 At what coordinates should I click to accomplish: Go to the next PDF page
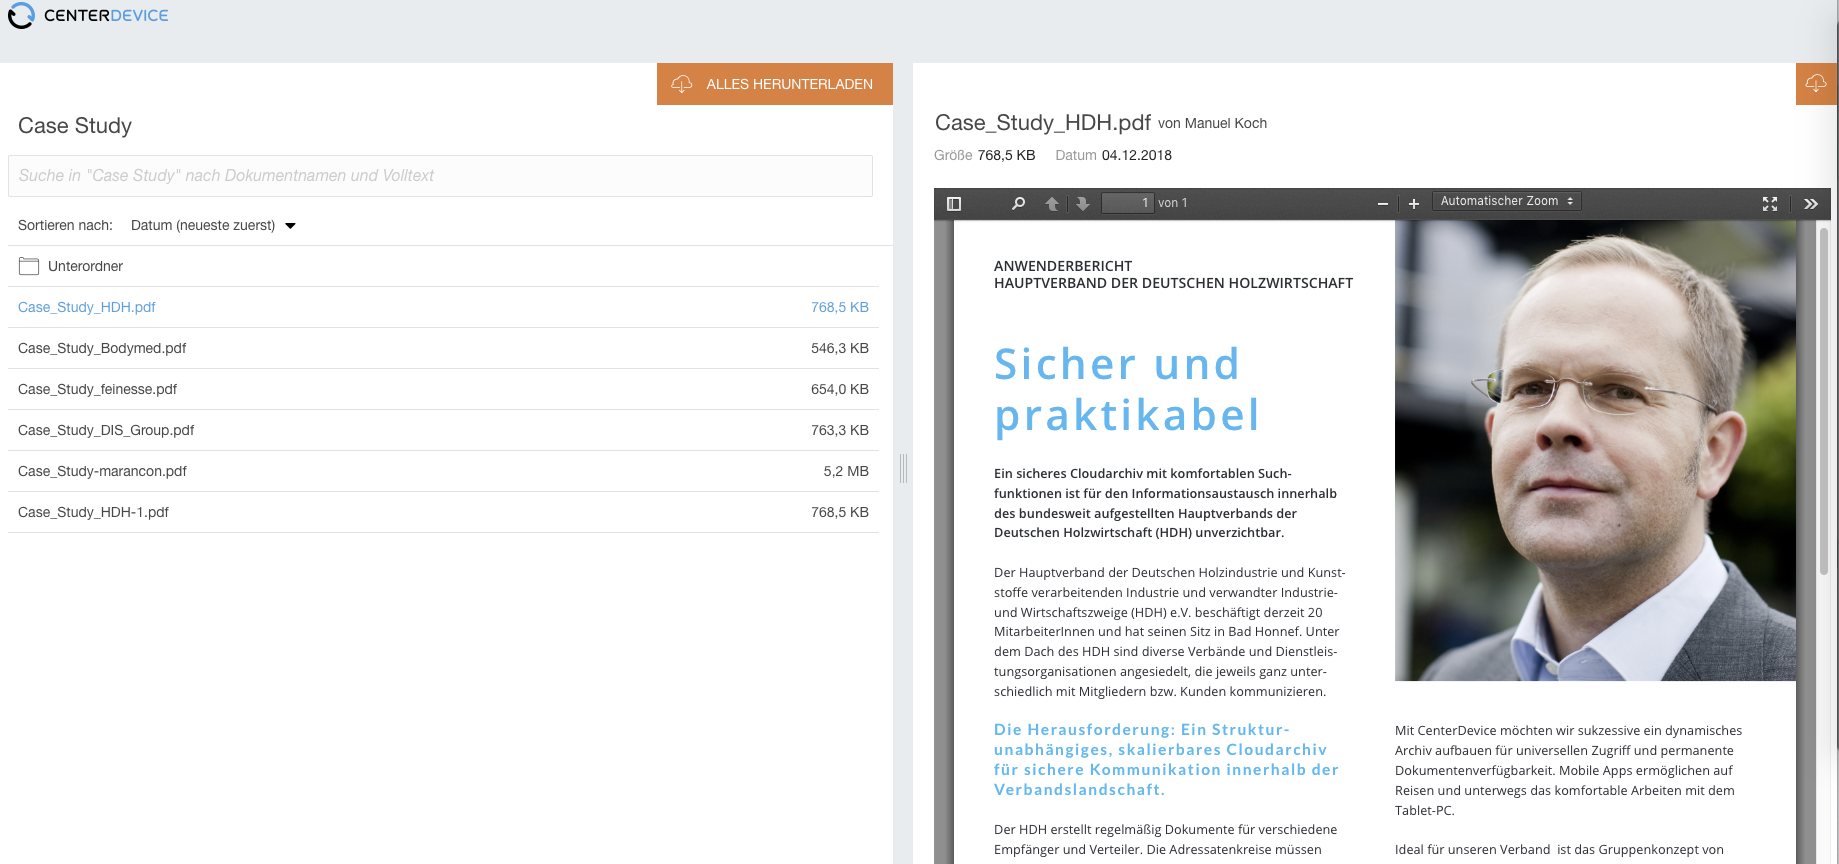(x=1083, y=204)
